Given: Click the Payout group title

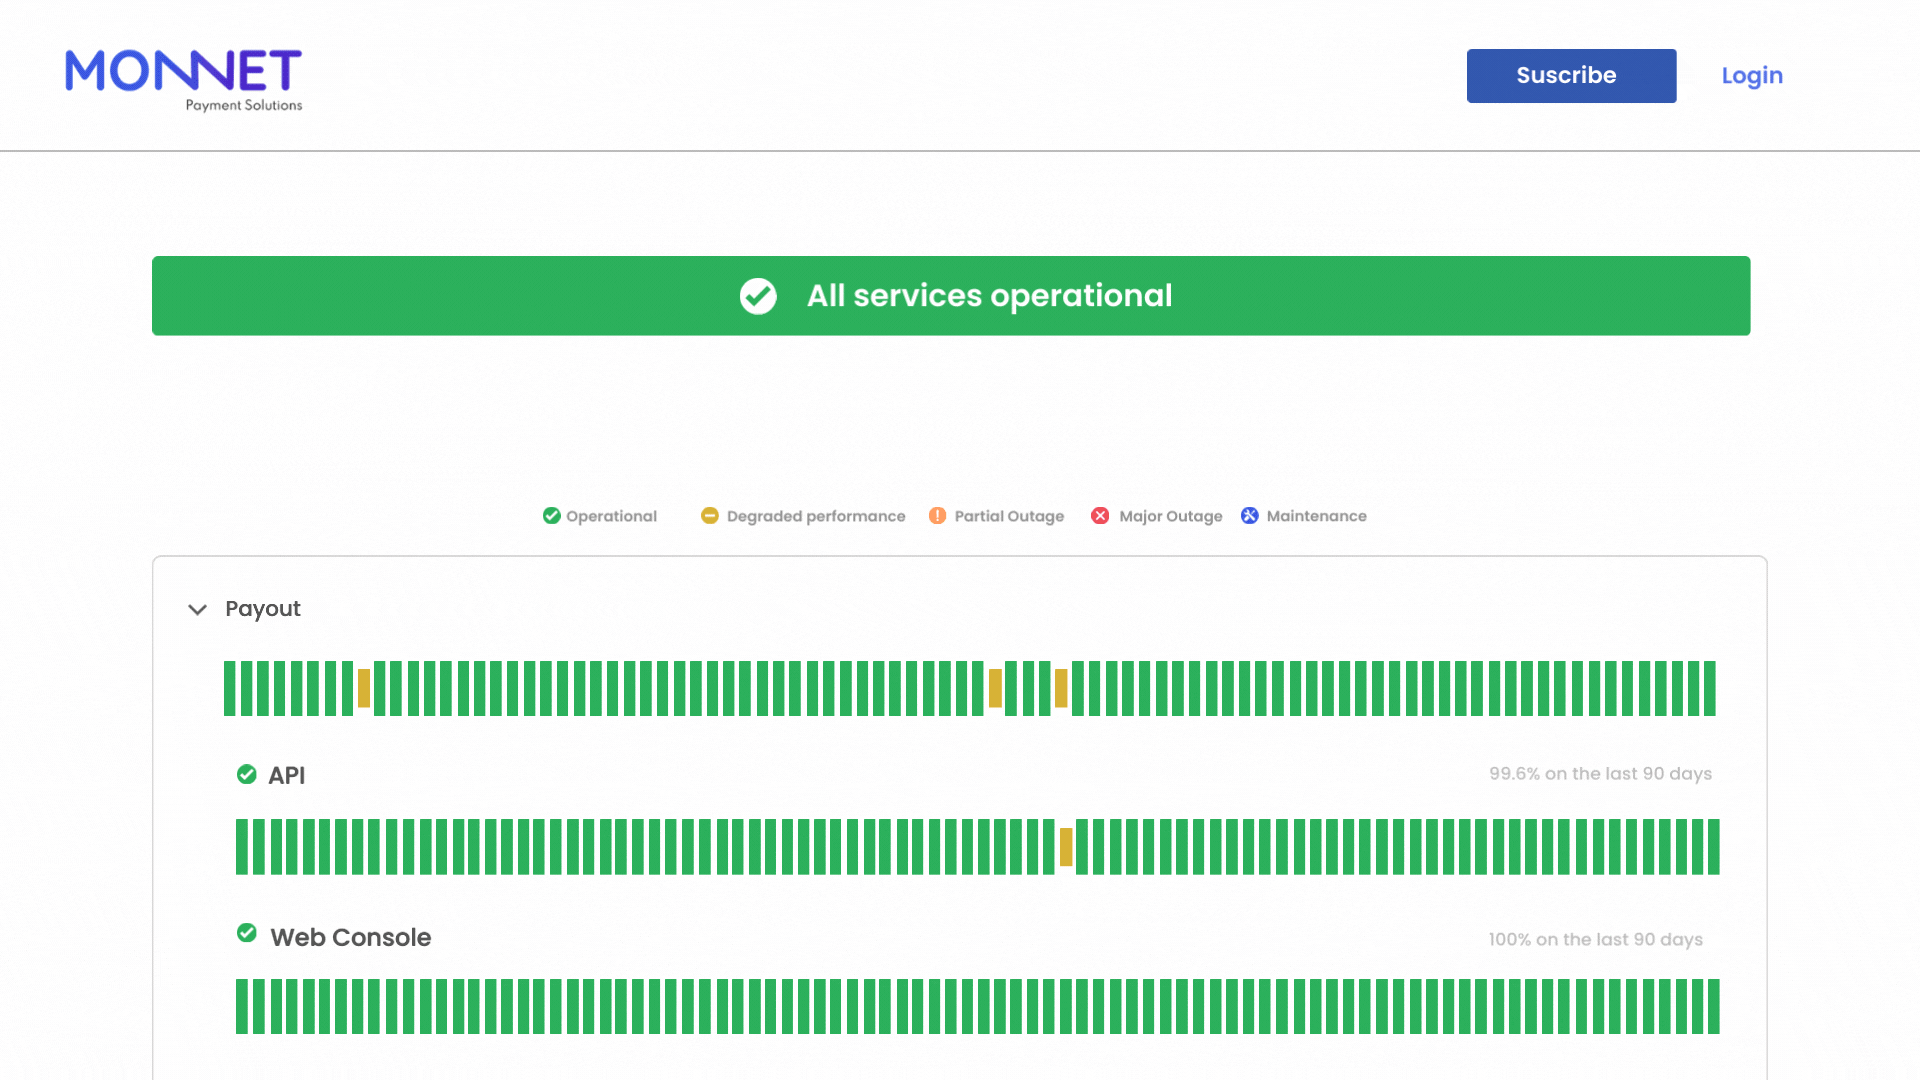Looking at the screenshot, I should point(262,609).
